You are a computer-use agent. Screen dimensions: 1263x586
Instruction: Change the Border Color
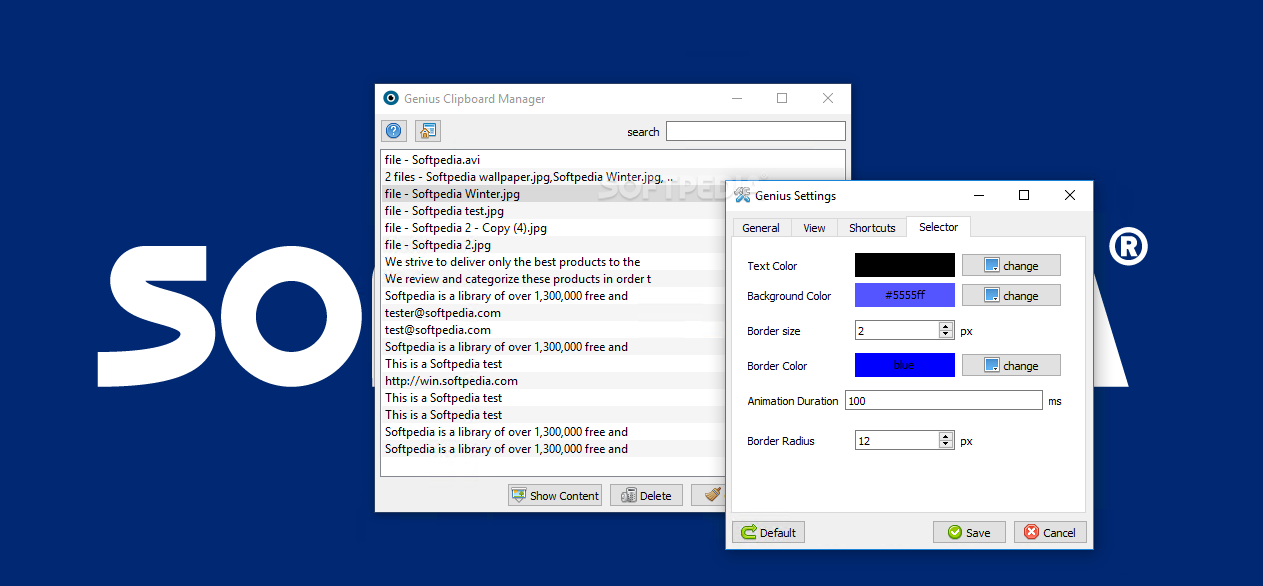(x=1011, y=365)
